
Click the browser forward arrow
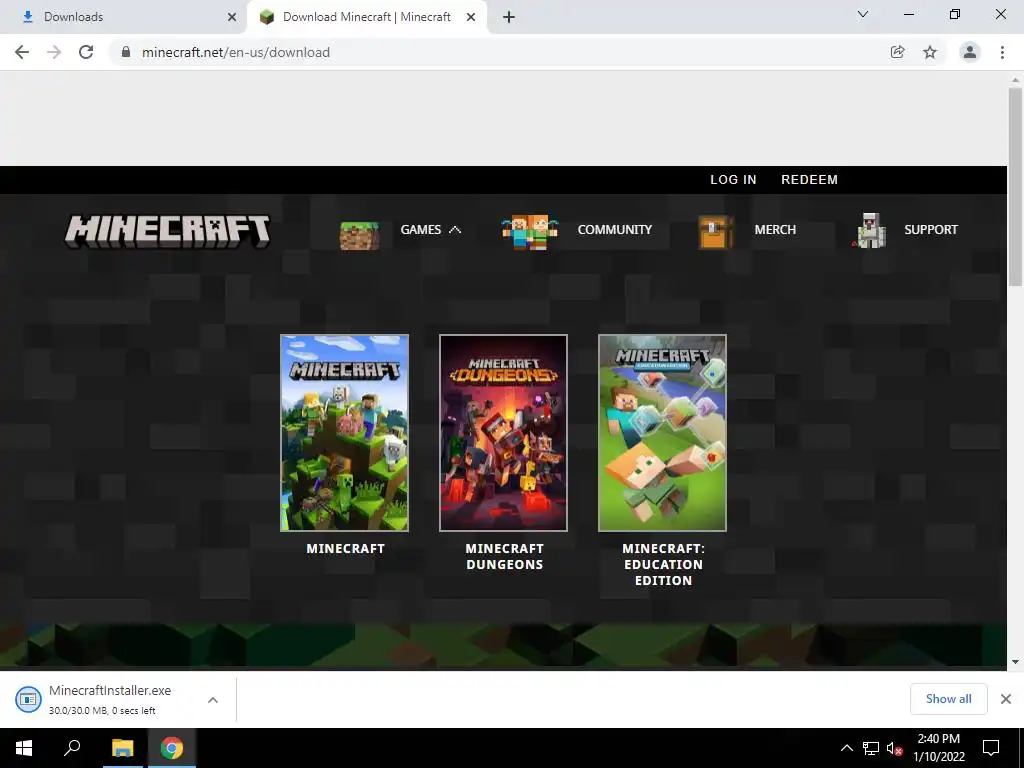[54, 52]
